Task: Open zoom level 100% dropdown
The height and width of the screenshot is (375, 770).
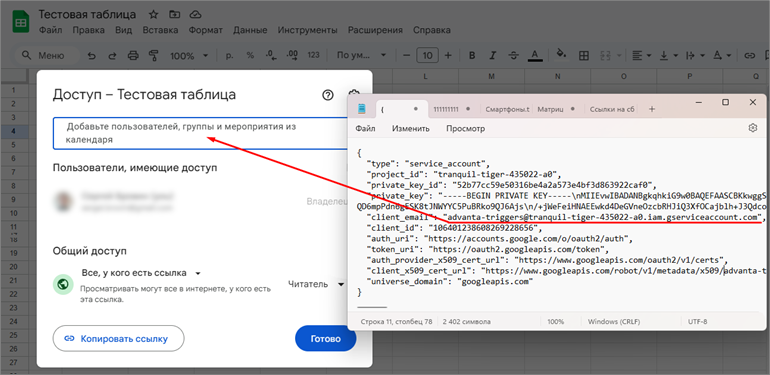Action: click(x=189, y=56)
